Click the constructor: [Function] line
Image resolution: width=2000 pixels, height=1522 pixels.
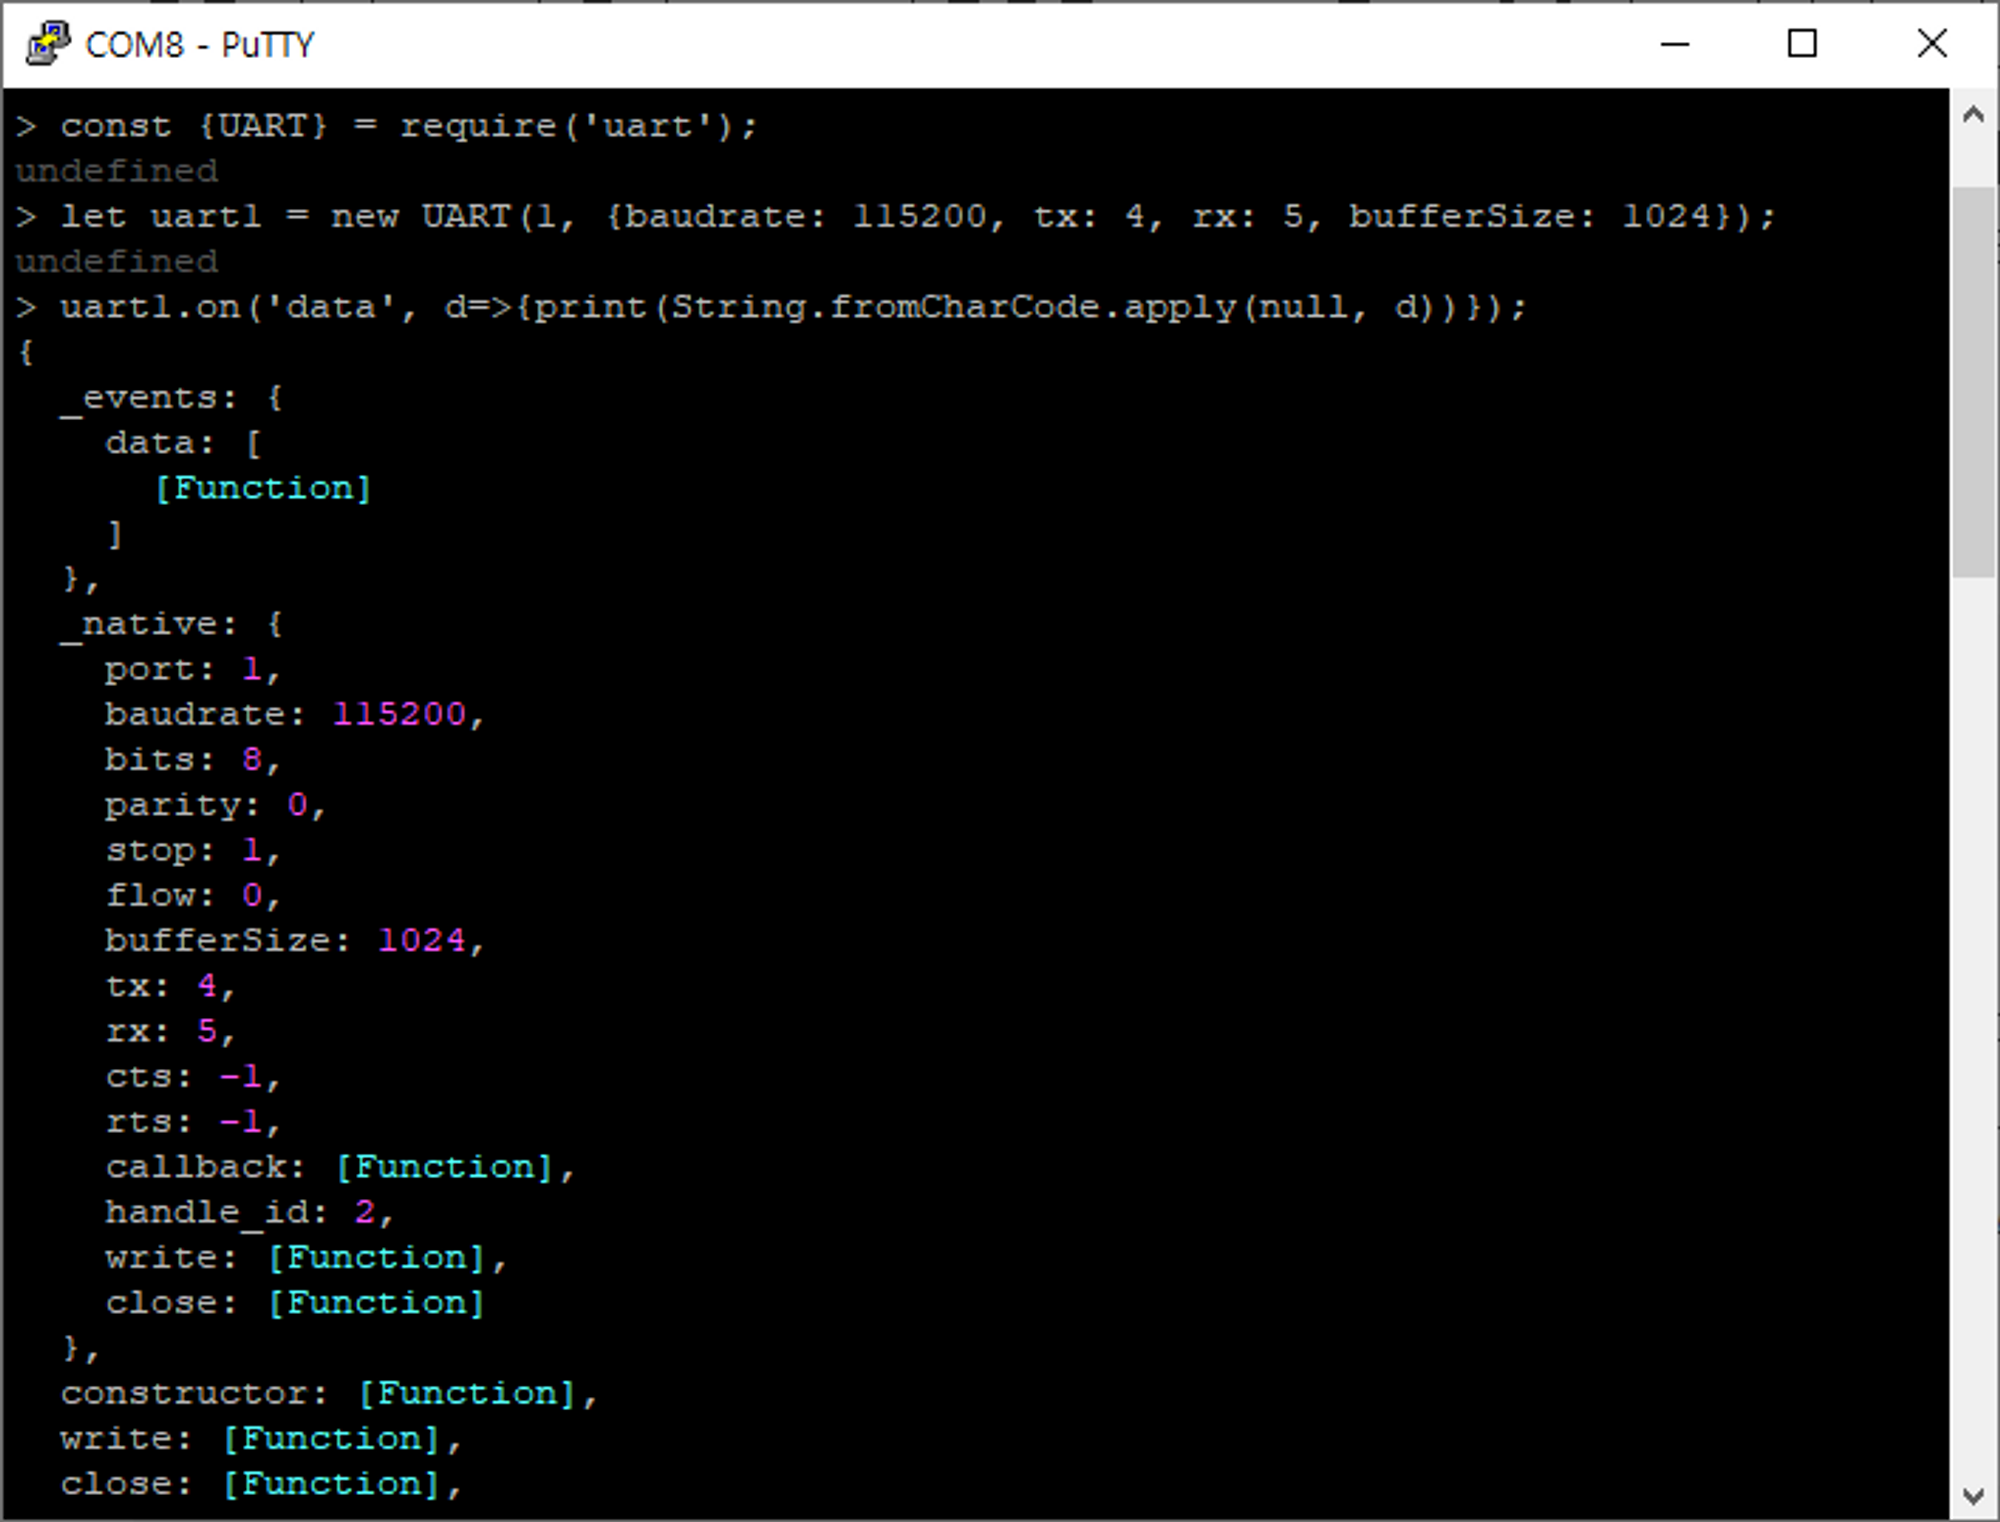pos(330,1392)
